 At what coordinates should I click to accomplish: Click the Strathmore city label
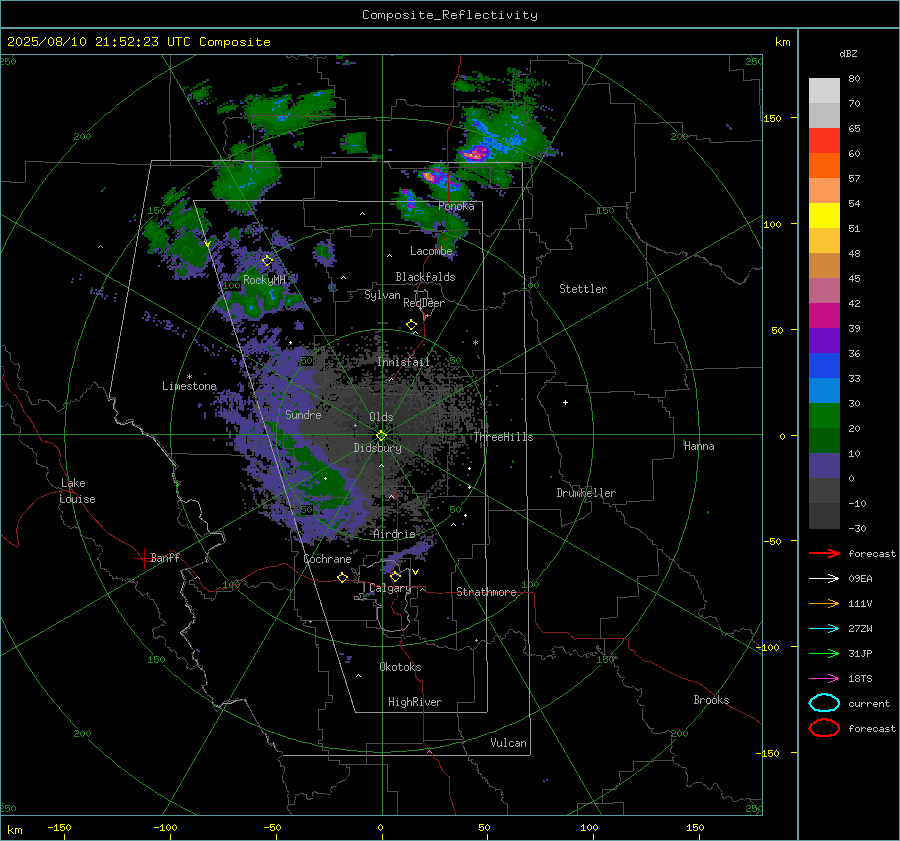coord(486,592)
